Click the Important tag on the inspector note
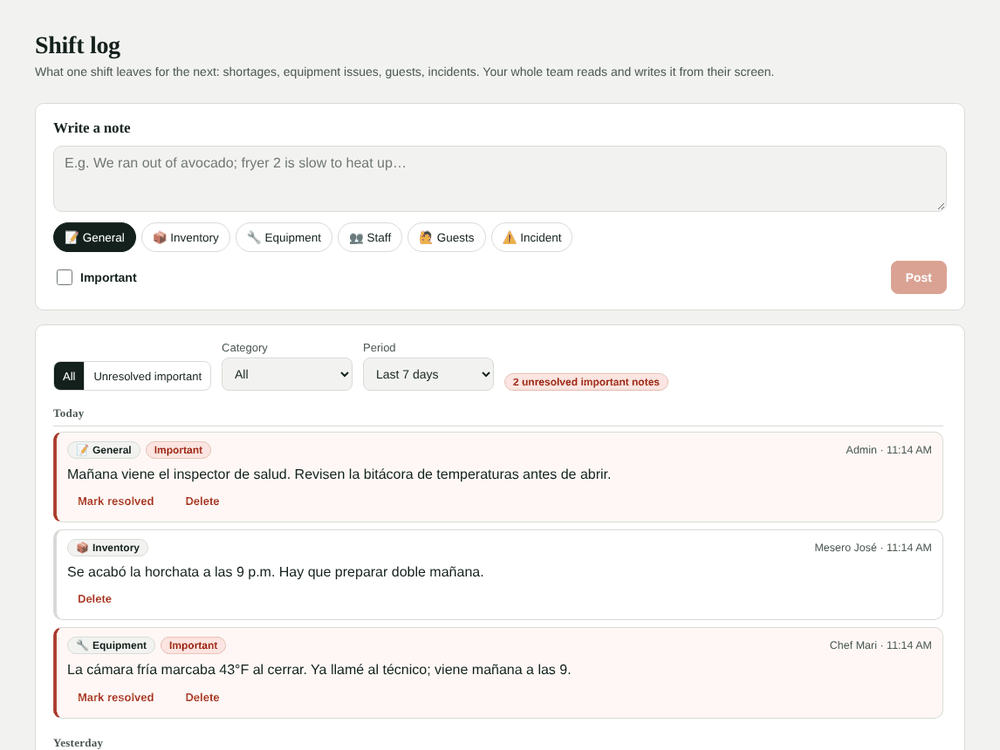The height and width of the screenshot is (750, 1000). 178,450
